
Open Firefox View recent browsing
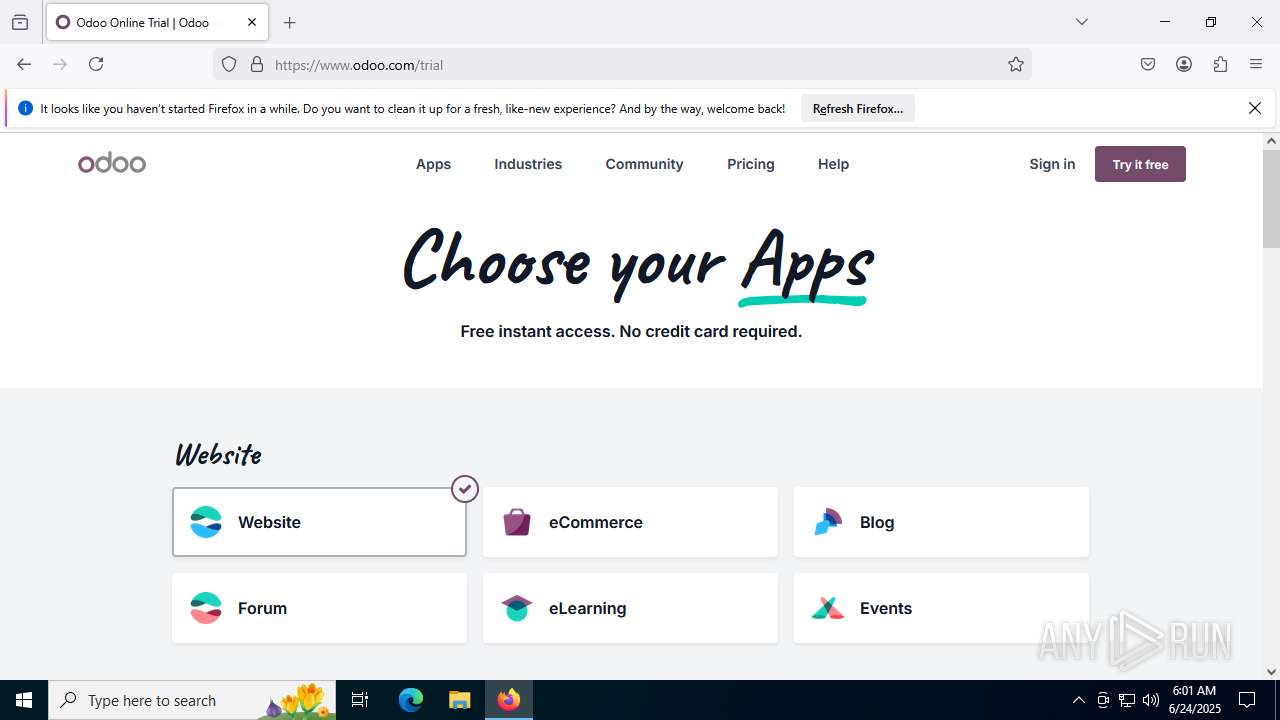pyautogui.click(x=20, y=22)
